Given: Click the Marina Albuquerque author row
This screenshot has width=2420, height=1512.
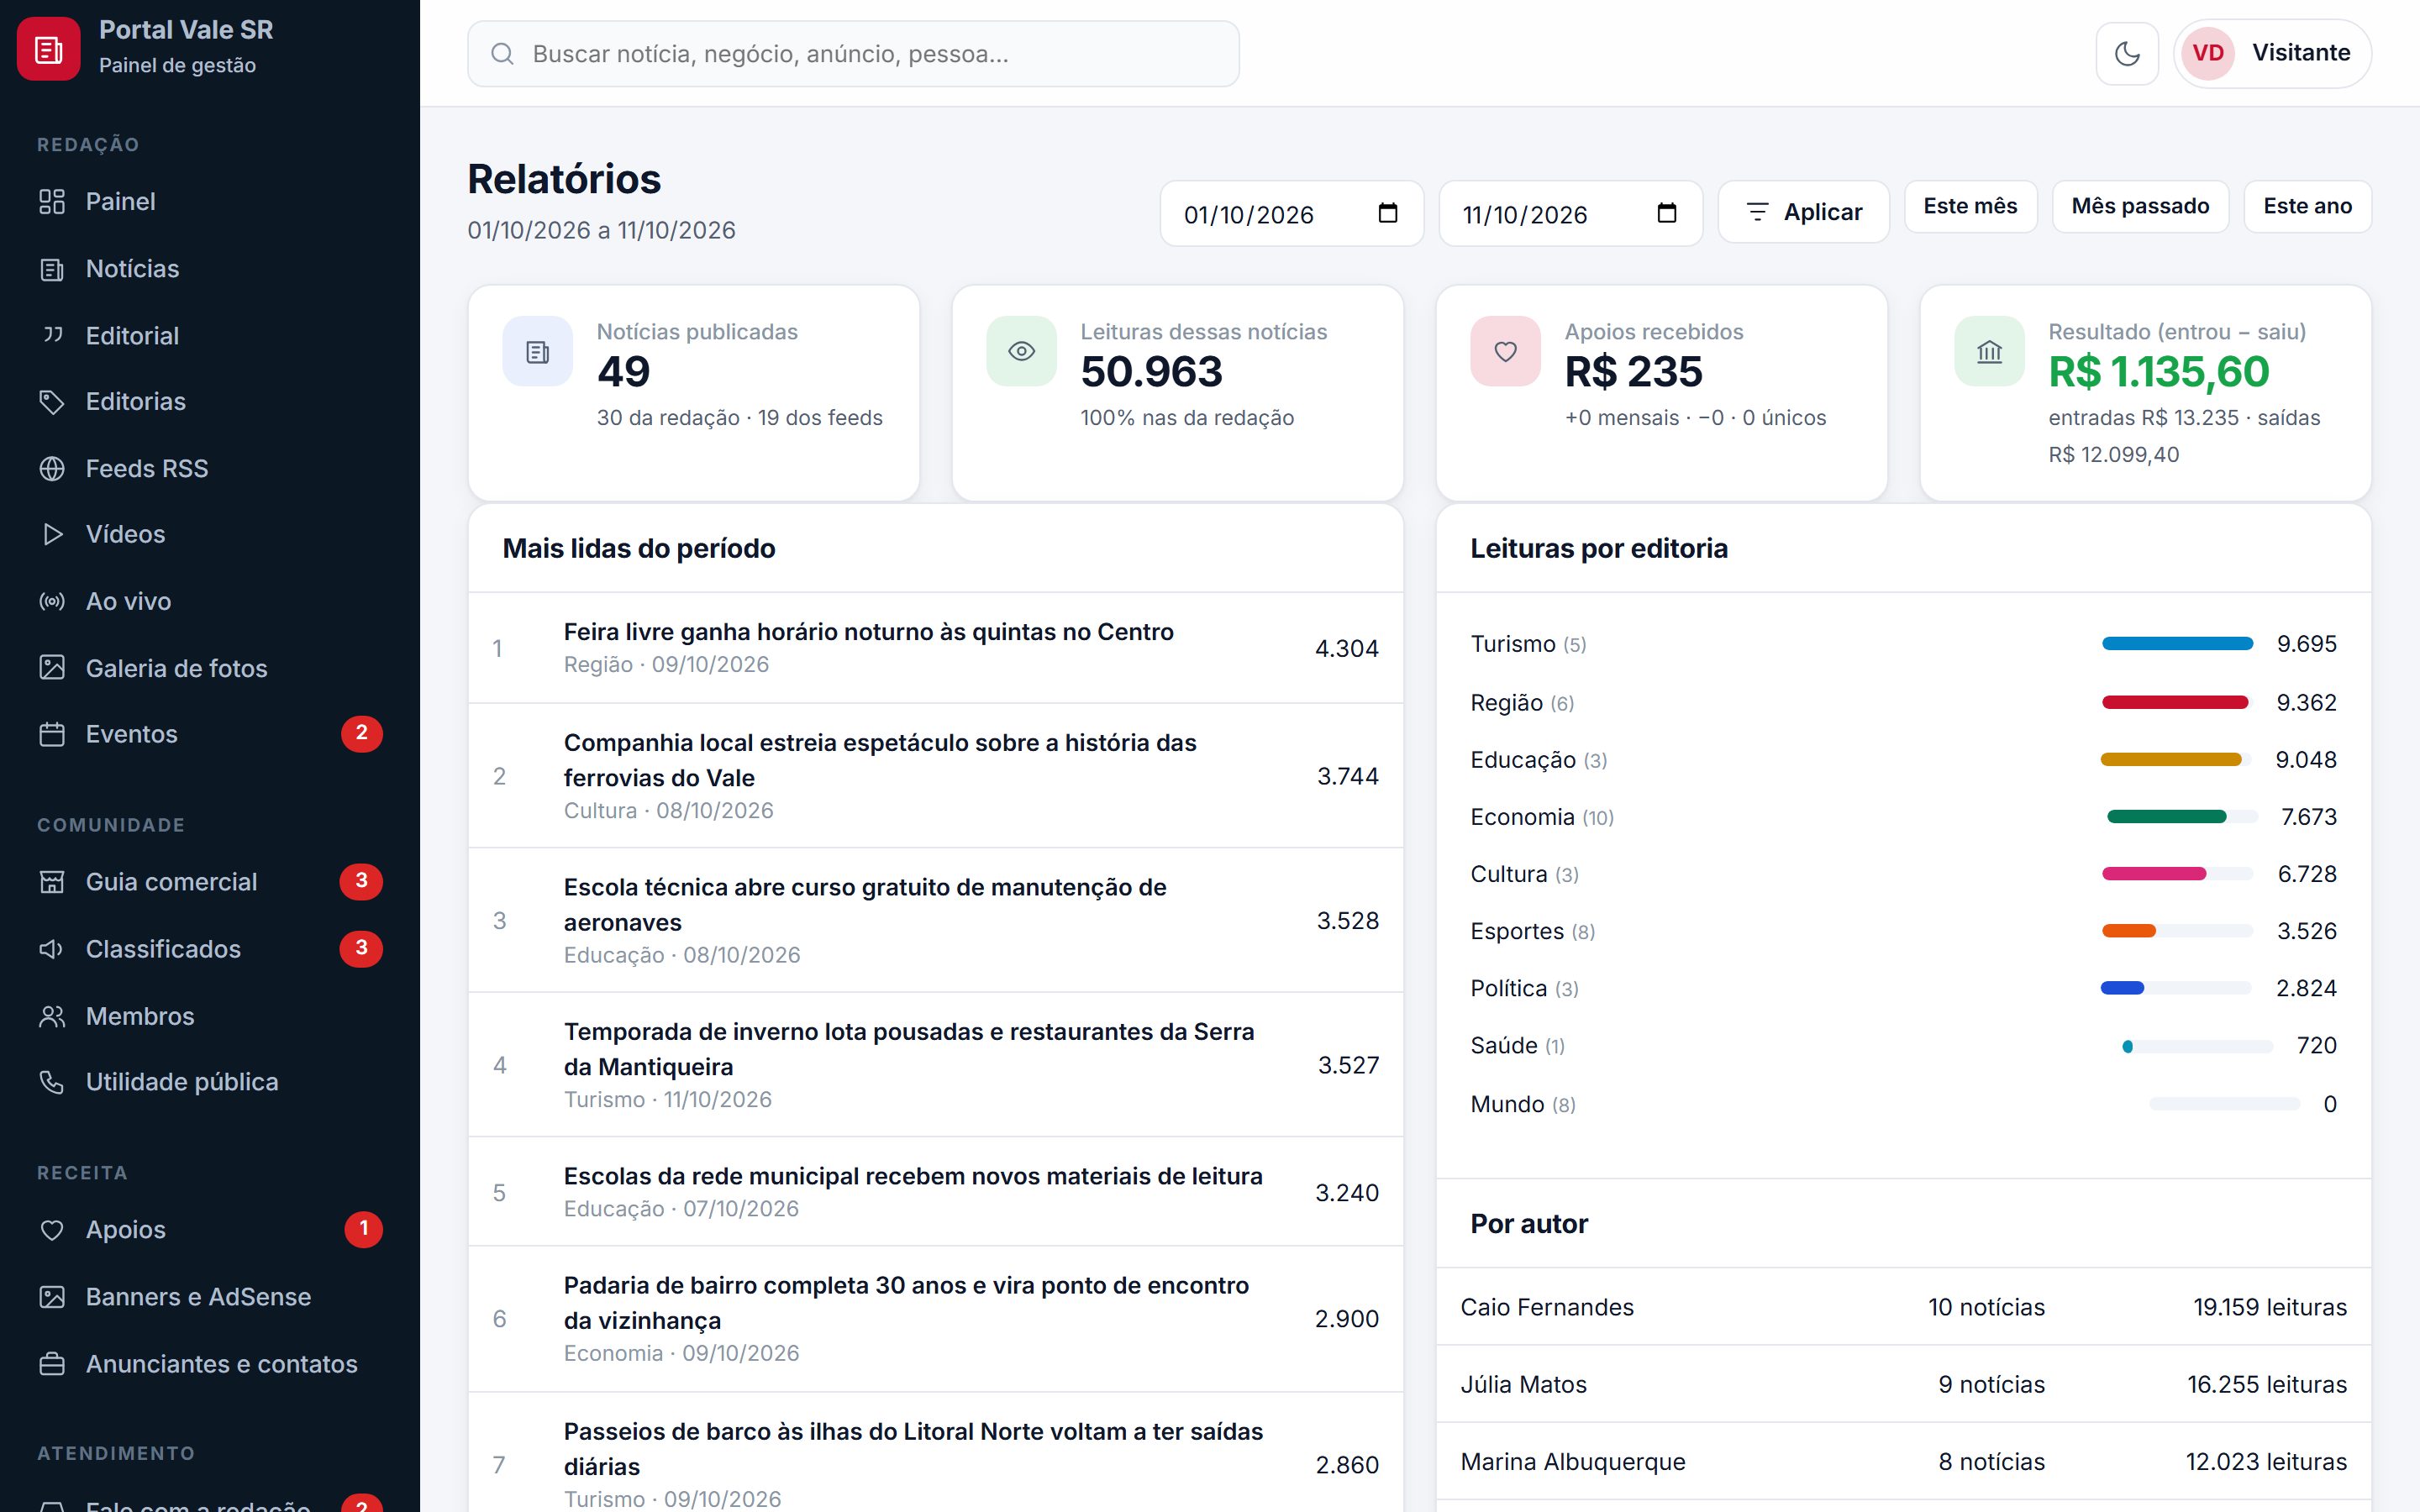Looking at the screenshot, I should [x=1903, y=1461].
